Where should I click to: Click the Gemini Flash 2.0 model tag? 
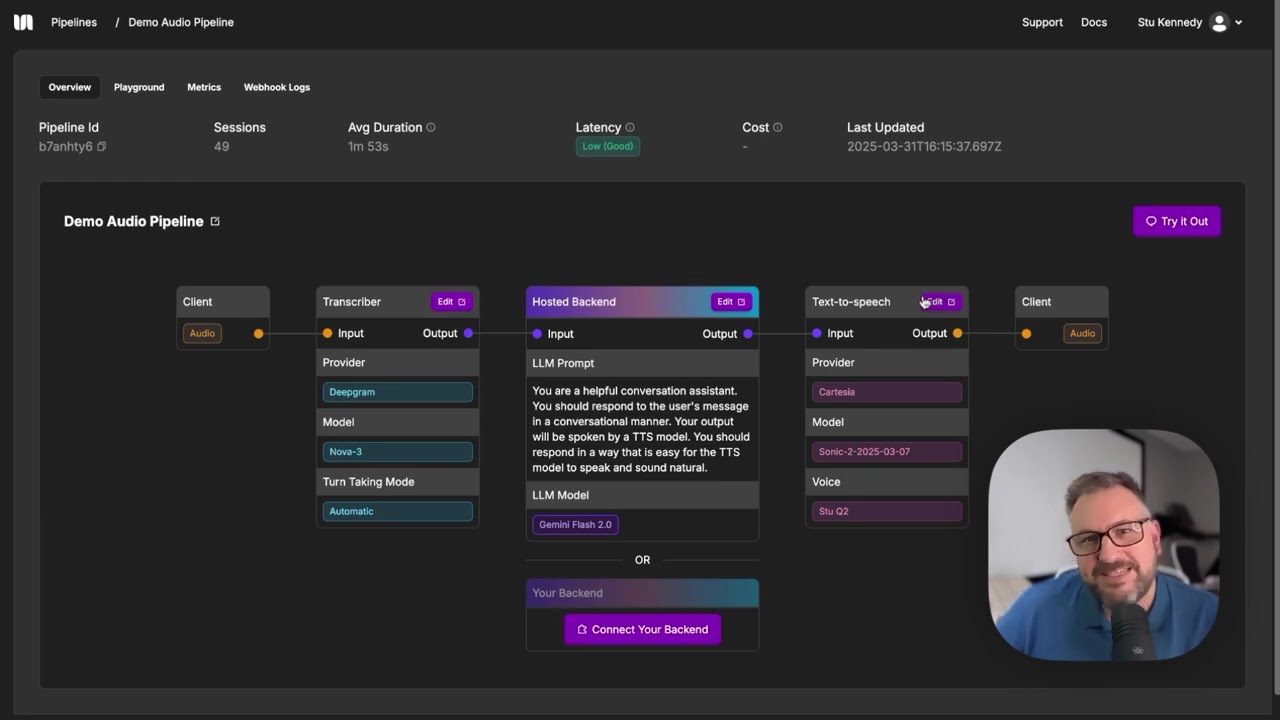click(x=575, y=524)
